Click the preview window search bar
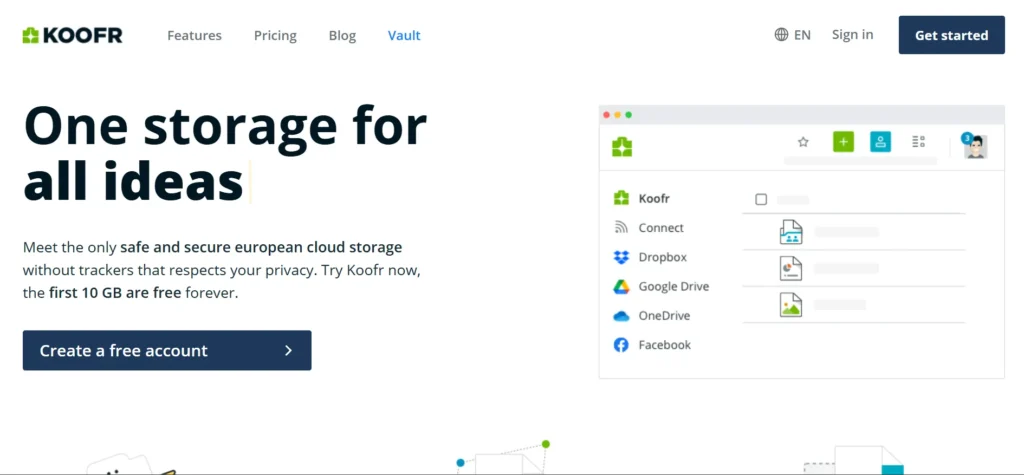This screenshot has height=475, width=1024. (860, 161)
